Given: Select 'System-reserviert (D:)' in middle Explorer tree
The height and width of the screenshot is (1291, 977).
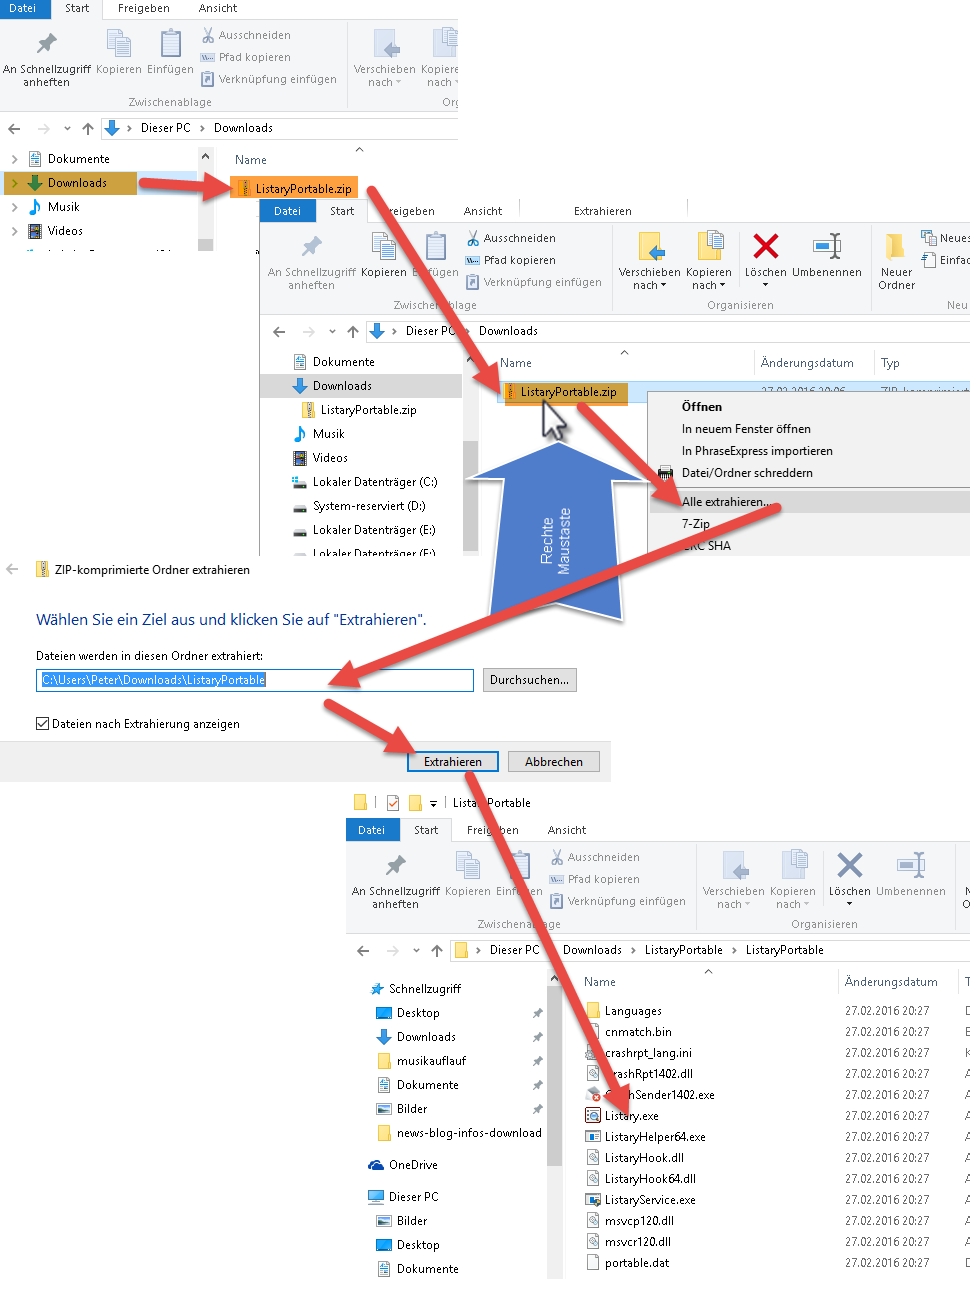Looking at the screenshot, I should (x=368, y=506).
